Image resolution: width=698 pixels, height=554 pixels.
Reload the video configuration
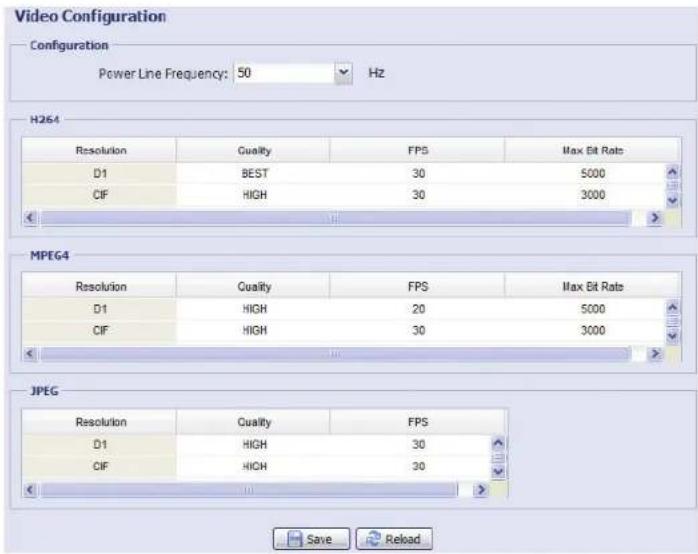[x=394, y=539]
